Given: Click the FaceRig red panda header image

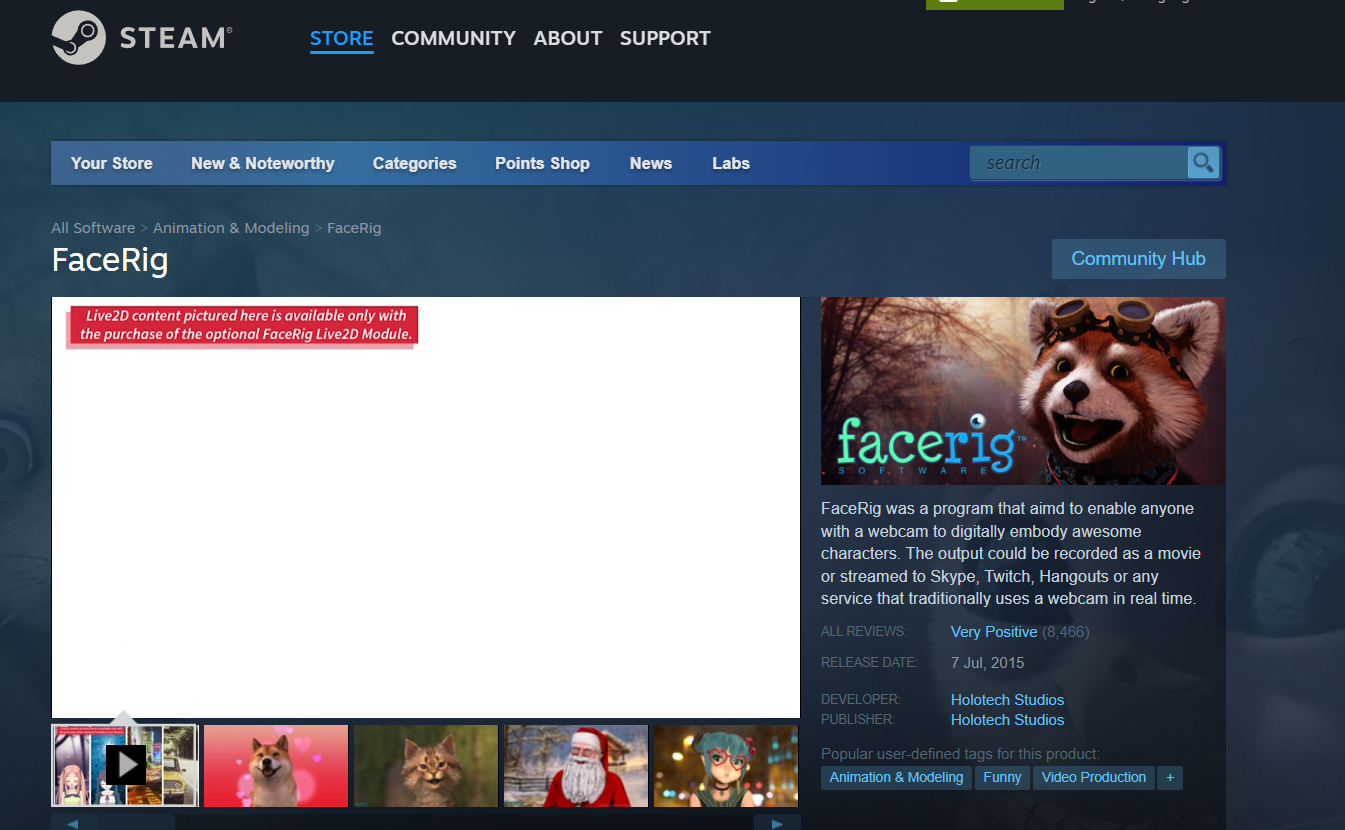Looking at the screenshot, I should (x=1023, y=391).
